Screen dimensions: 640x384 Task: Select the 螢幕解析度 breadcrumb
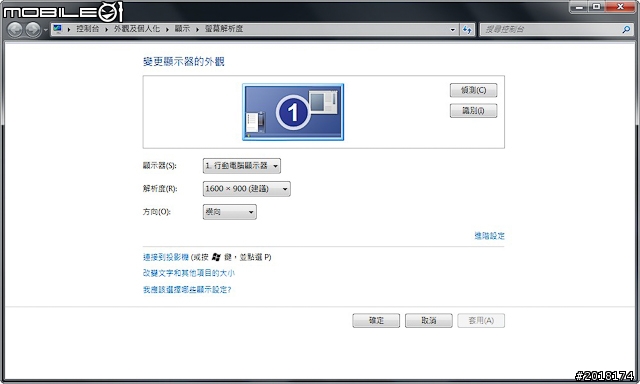coord(224,29)
